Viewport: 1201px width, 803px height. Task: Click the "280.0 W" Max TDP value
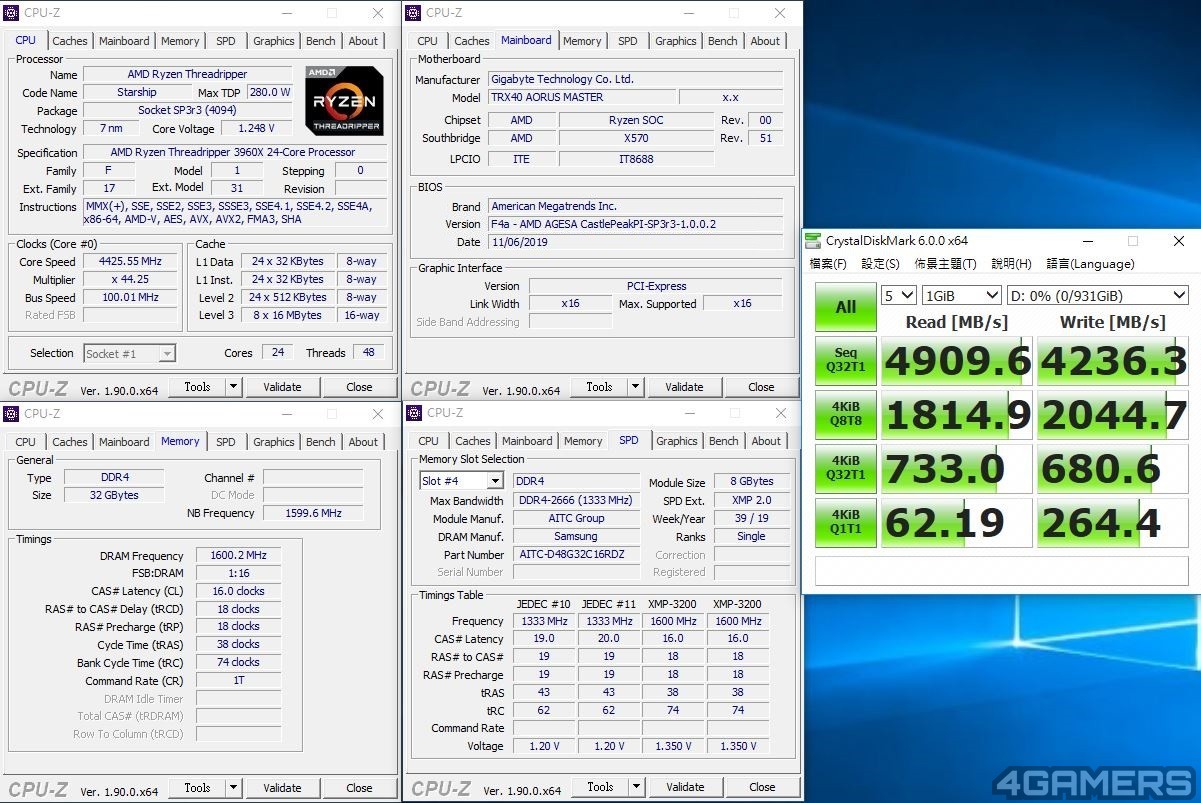(270, 92)
